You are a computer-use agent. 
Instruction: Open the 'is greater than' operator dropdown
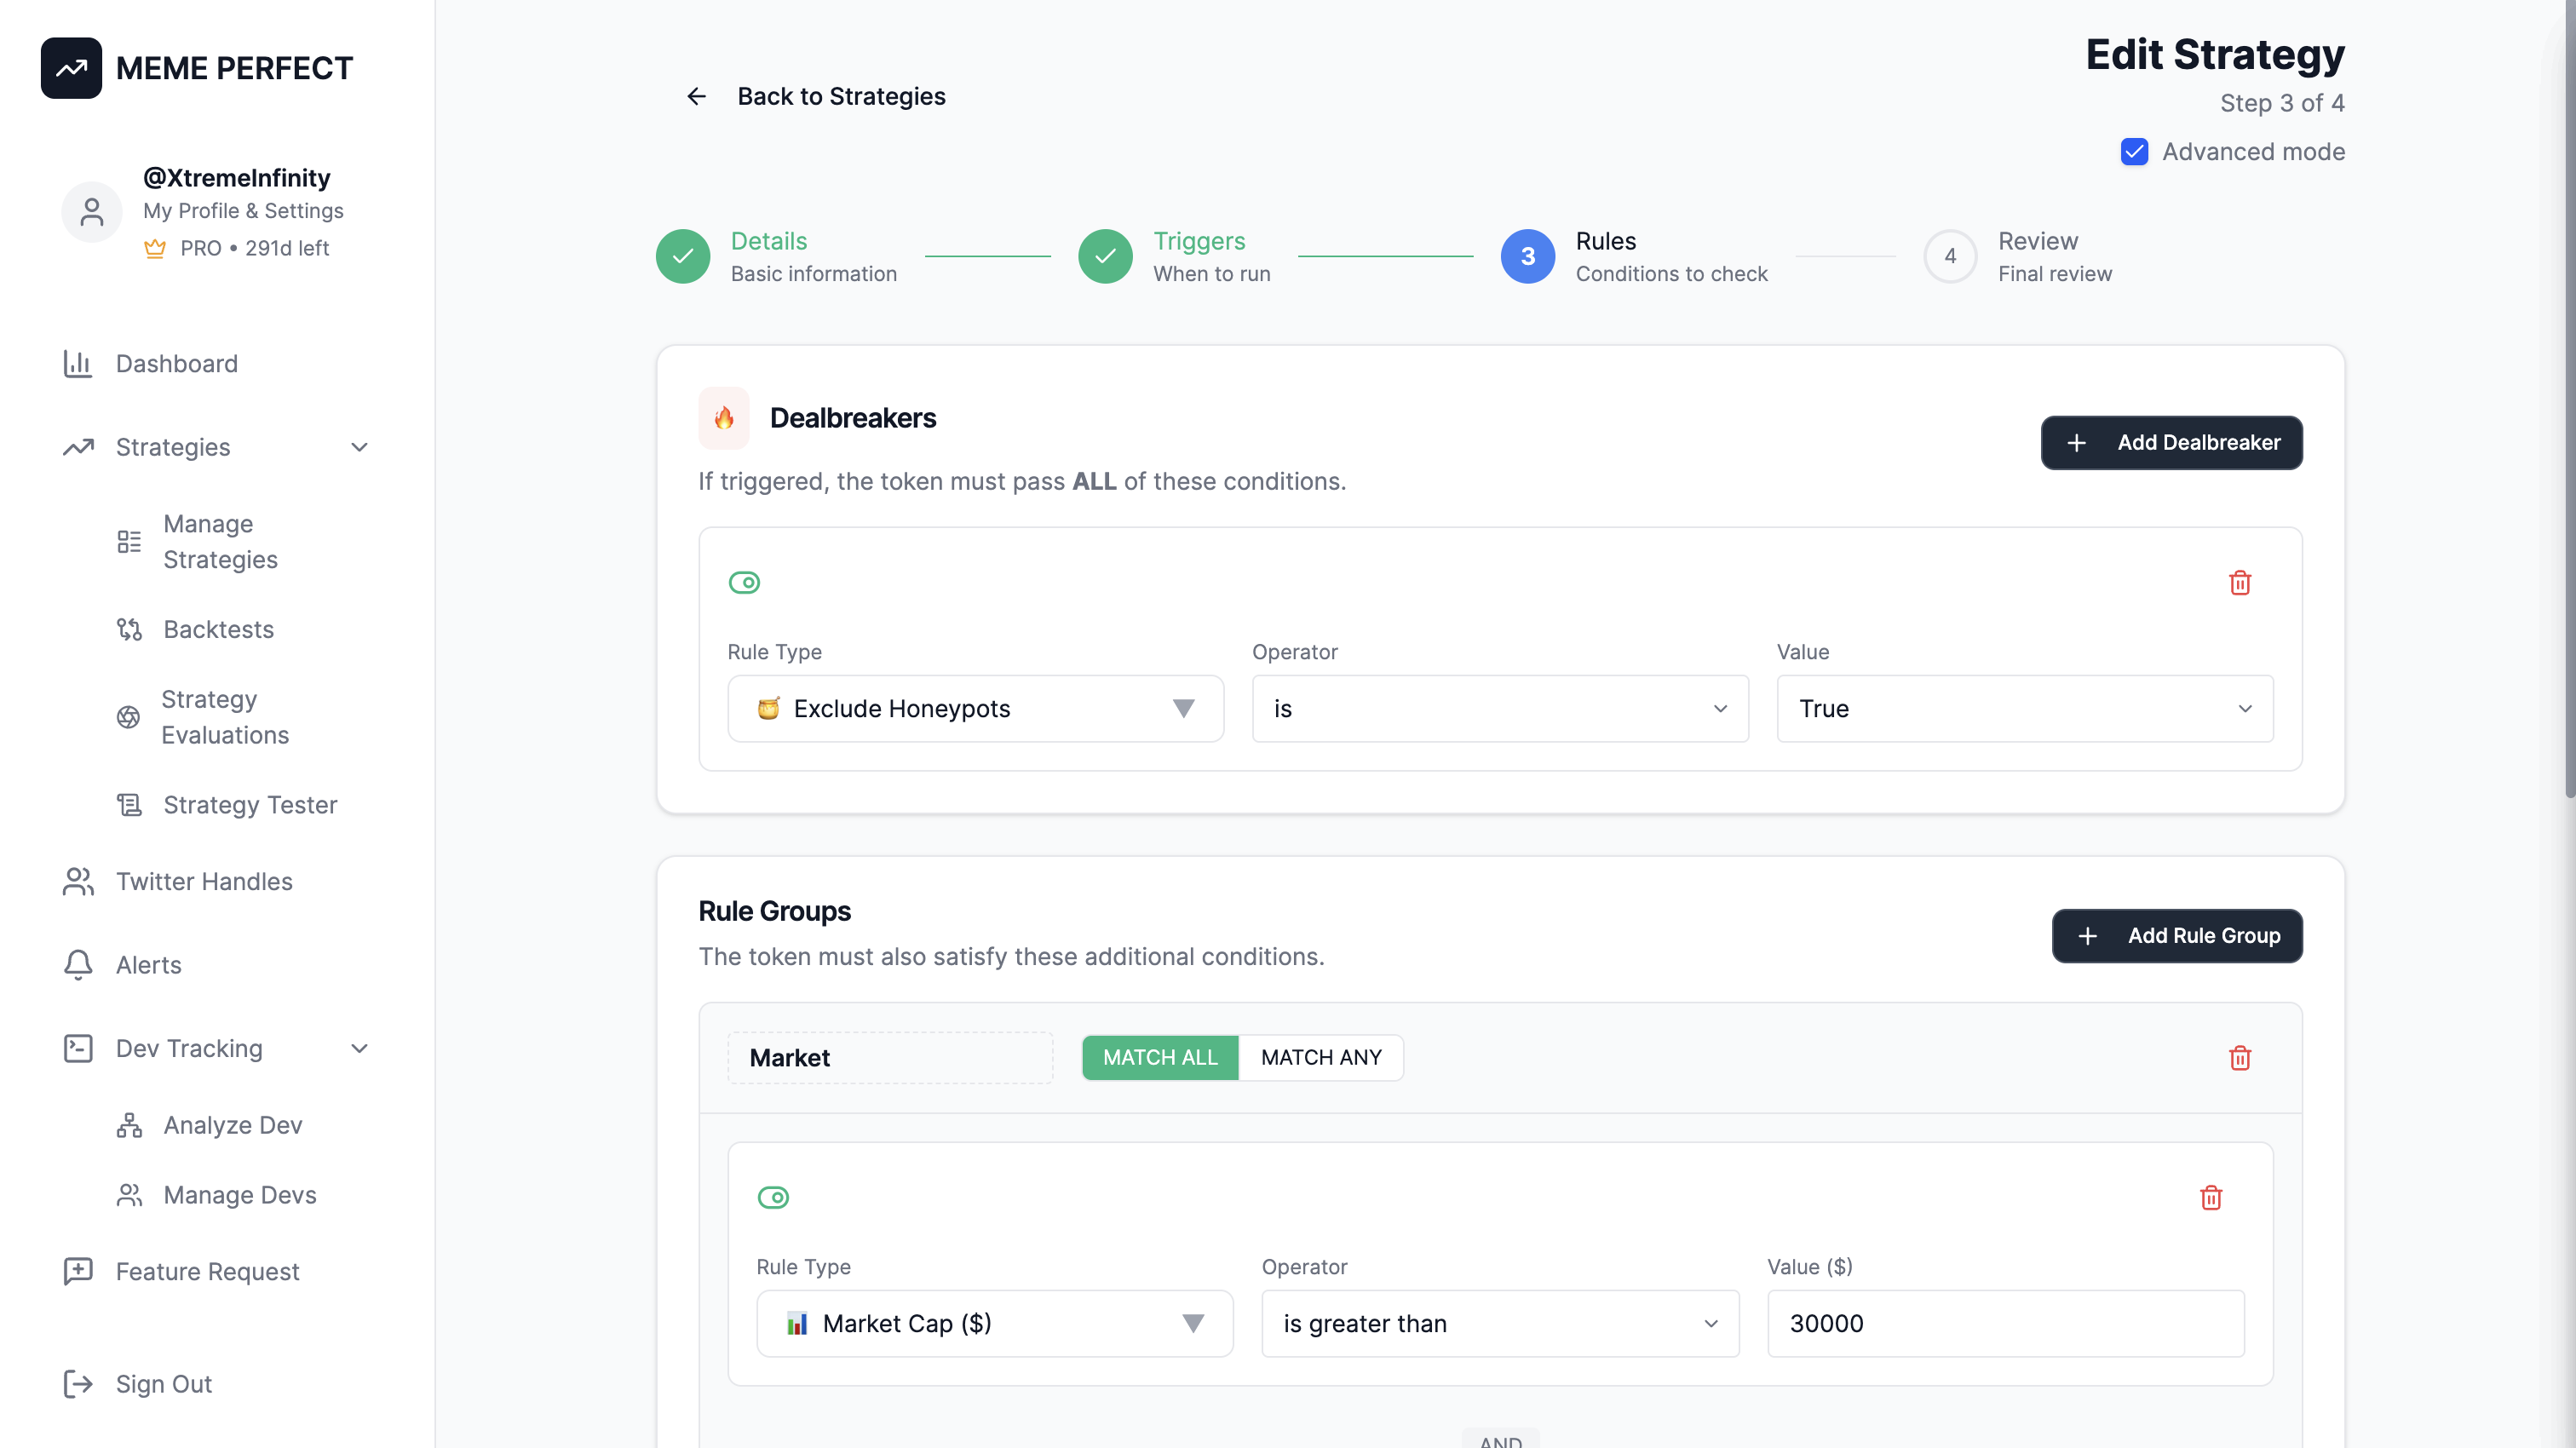(x=1499, y=1323)
